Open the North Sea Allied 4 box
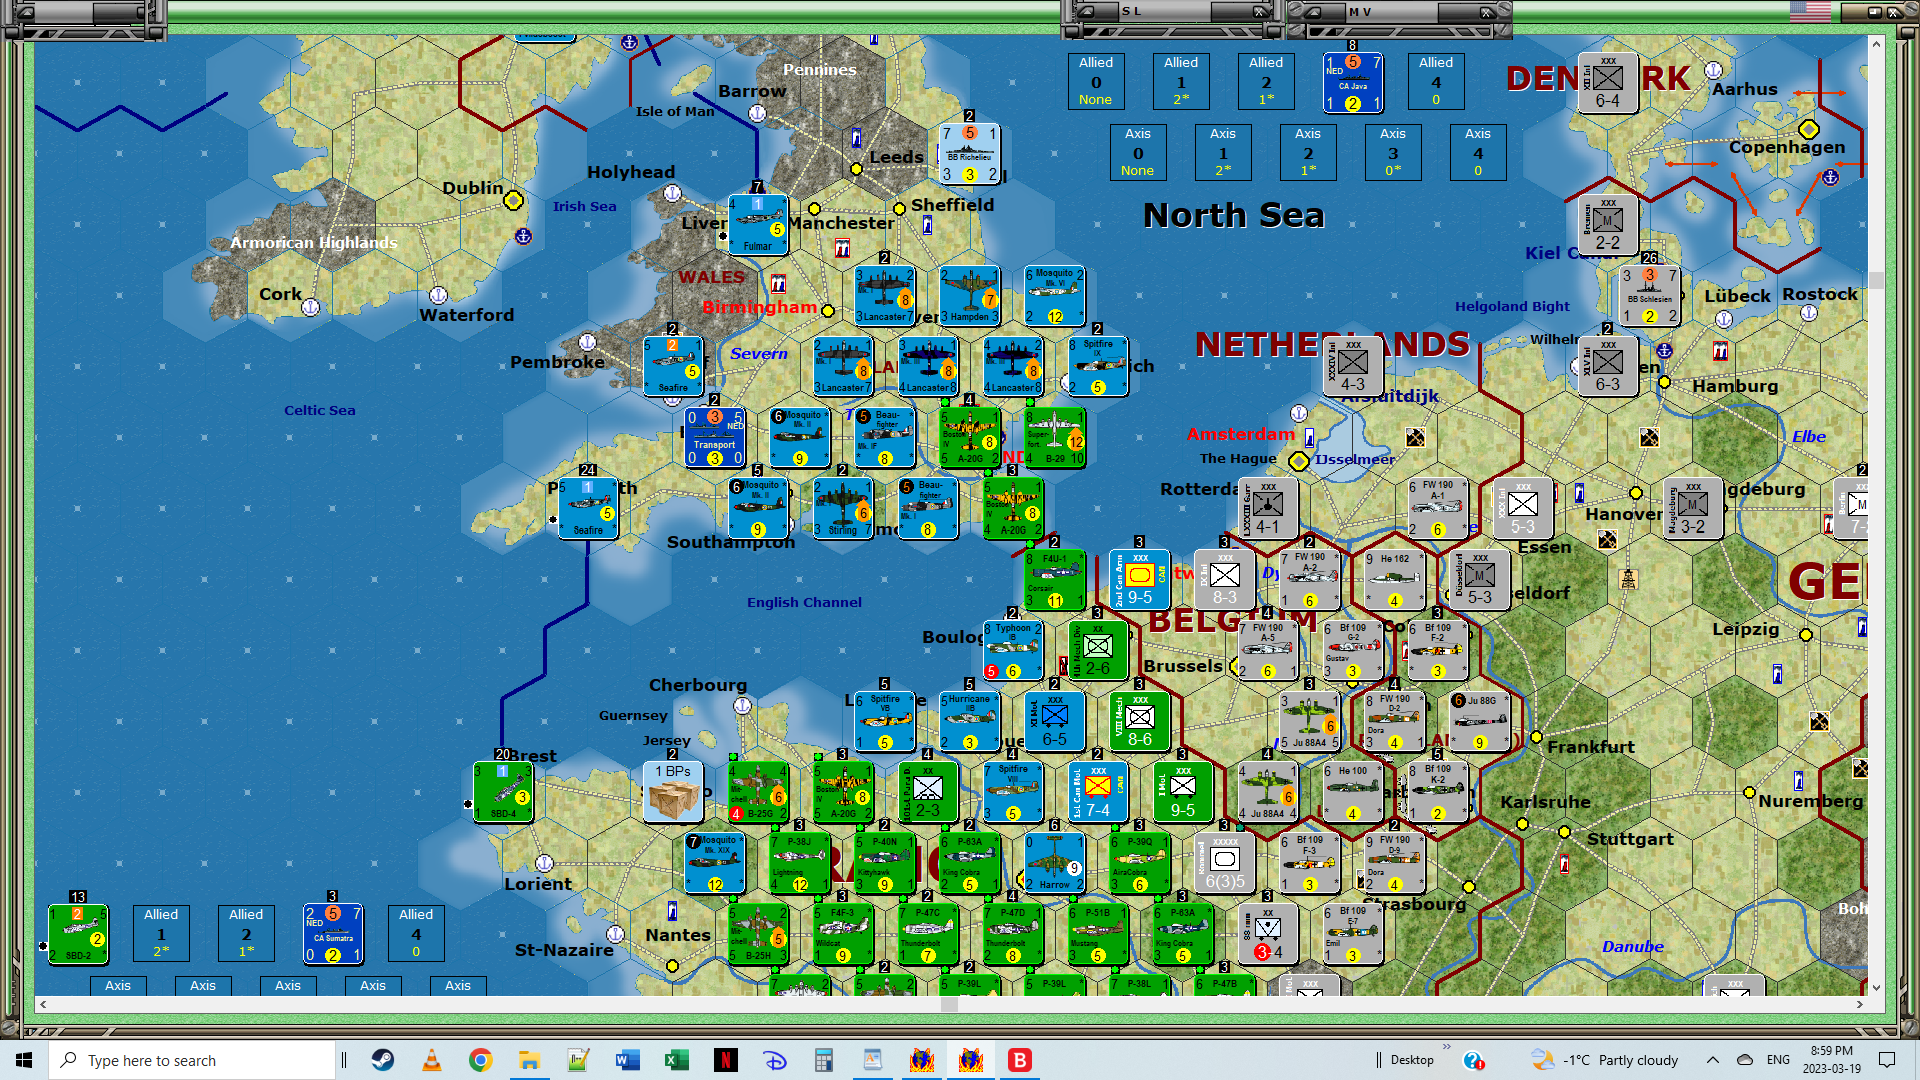Screen dimensions: 1920x1080 1436,81
